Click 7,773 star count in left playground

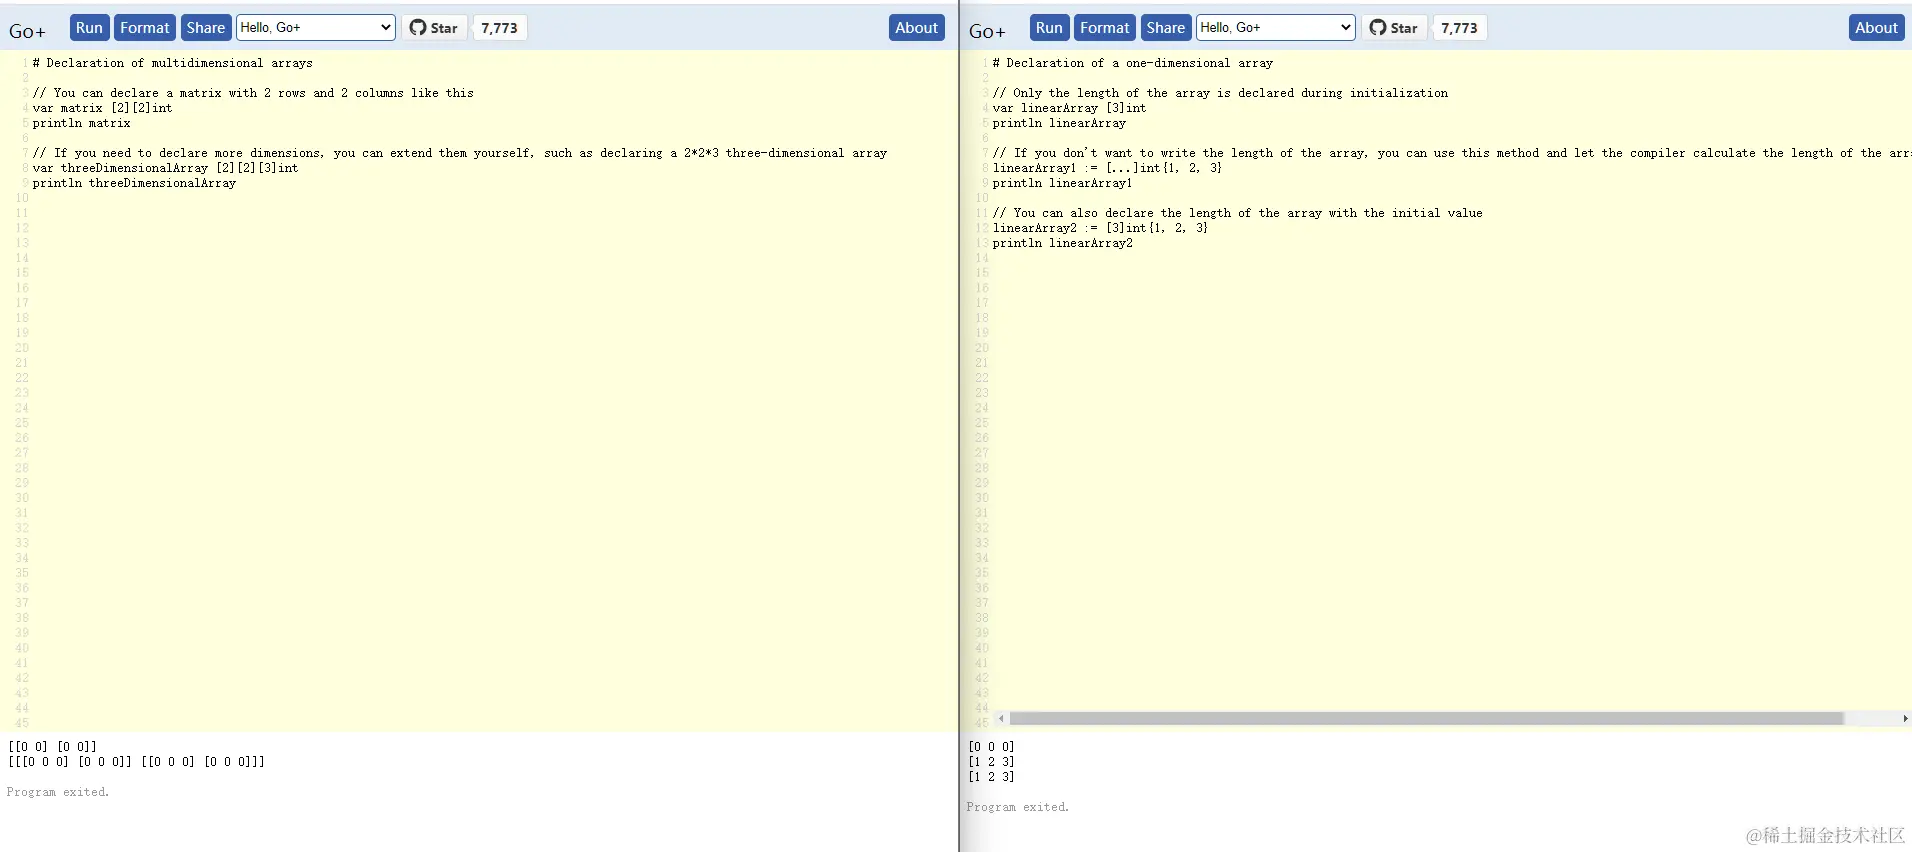coord(499,28)
